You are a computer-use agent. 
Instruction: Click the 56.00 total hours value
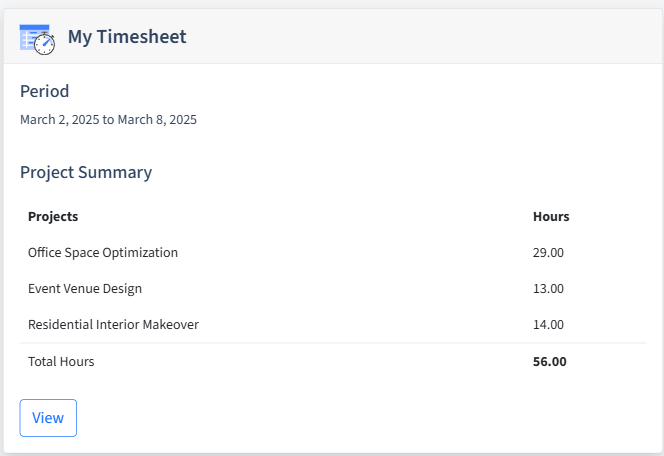point(550,362)
